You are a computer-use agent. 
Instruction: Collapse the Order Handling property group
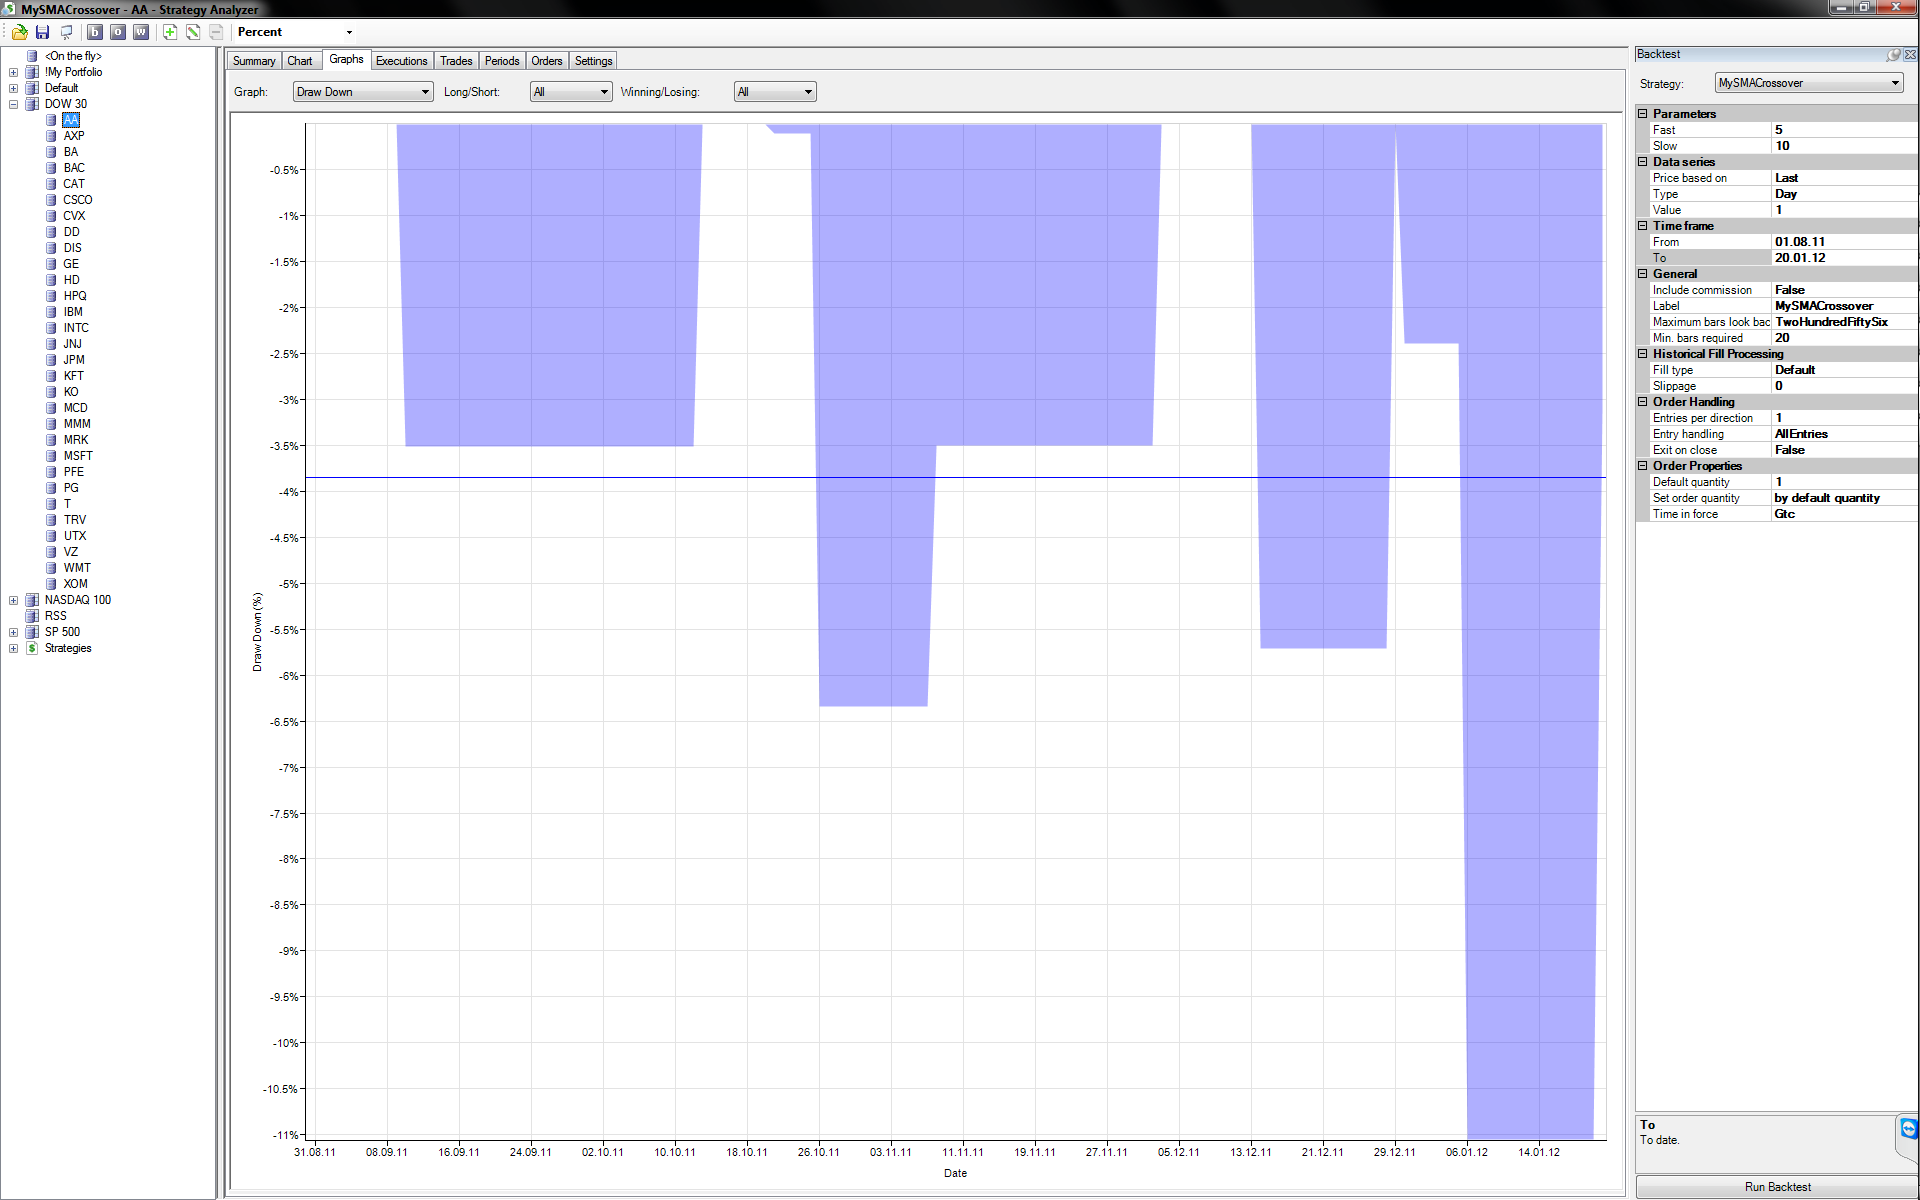(1643, 402)
